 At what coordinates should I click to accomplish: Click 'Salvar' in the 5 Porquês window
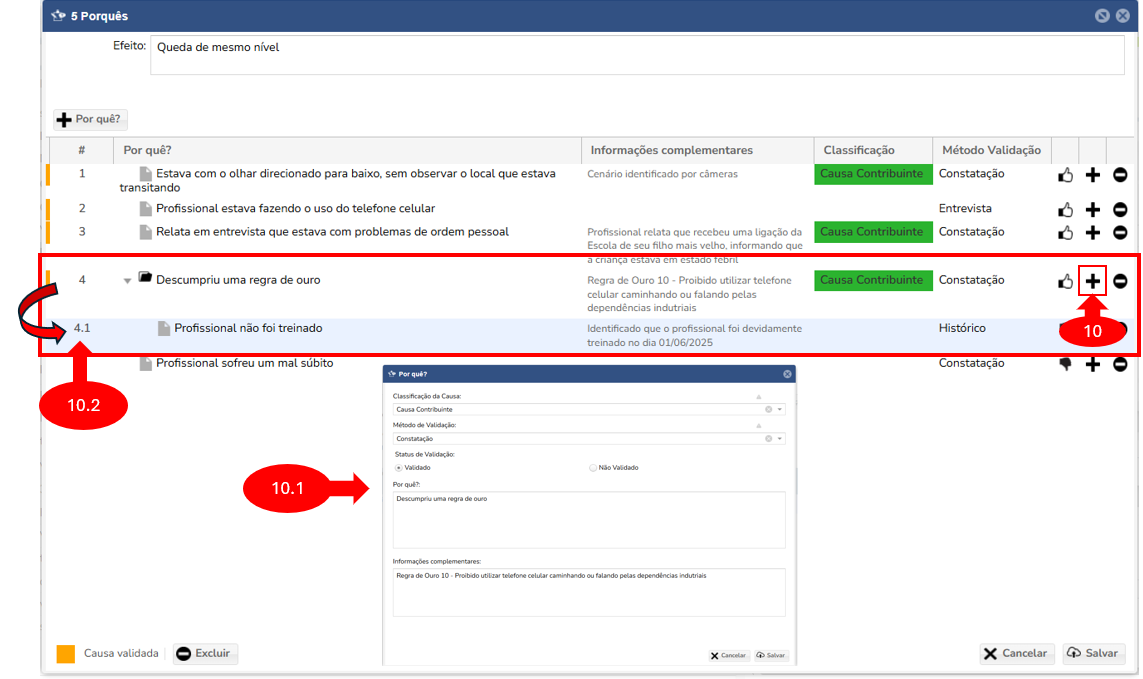coord(1093,653)
